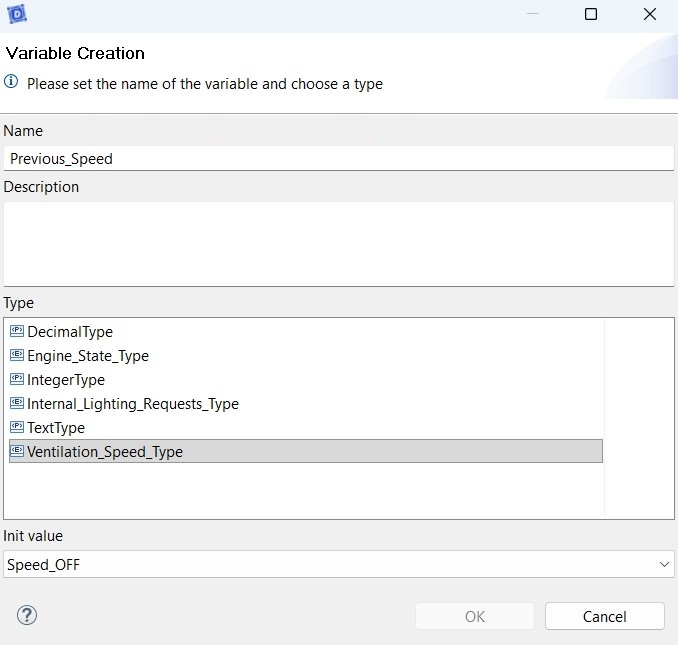Close the Variable Creation window

[649, 14]
